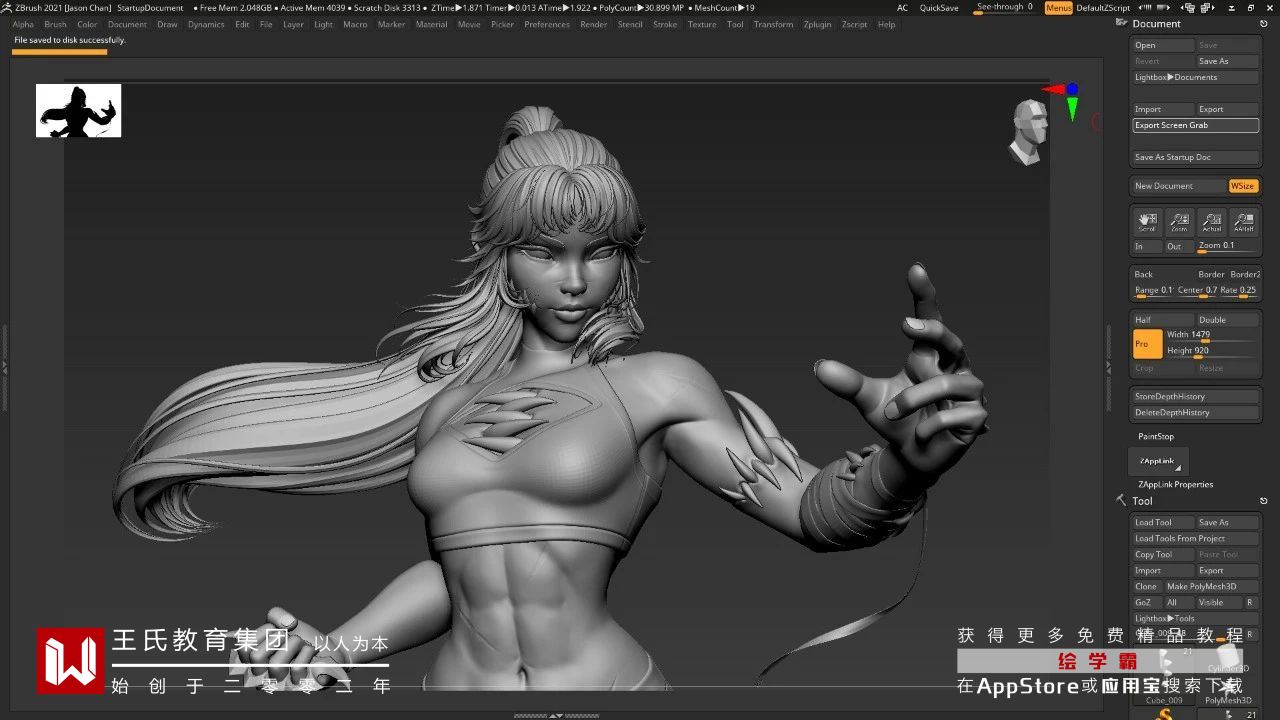Open the Dynamics menu
The image size is (1280, 720).
tap(206, 24)
